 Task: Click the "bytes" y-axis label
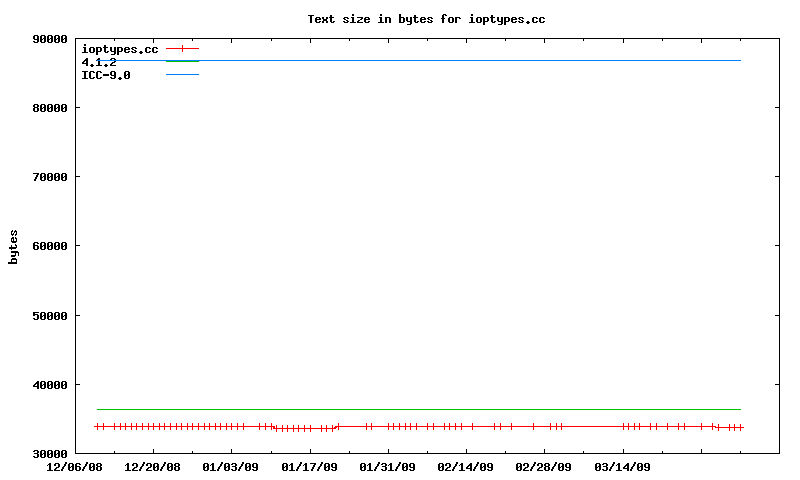coord(13,246)
